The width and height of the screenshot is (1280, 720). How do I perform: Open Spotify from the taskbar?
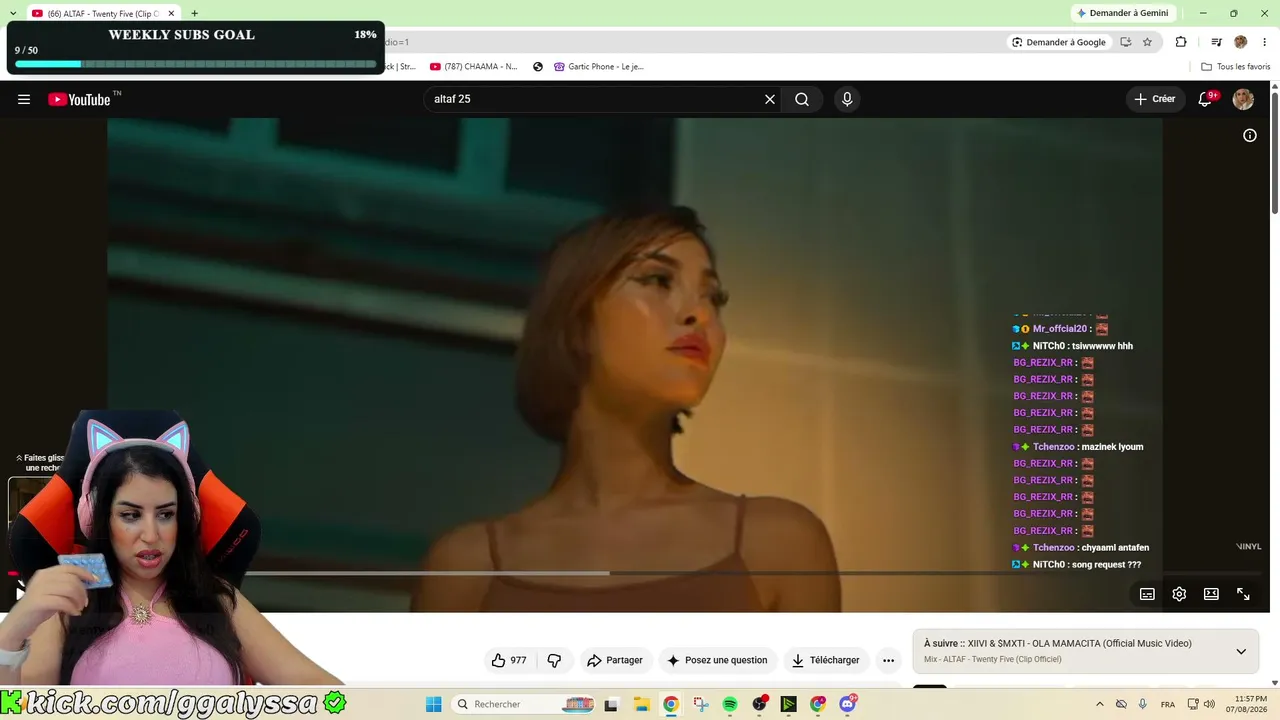[x=730, y=704]
